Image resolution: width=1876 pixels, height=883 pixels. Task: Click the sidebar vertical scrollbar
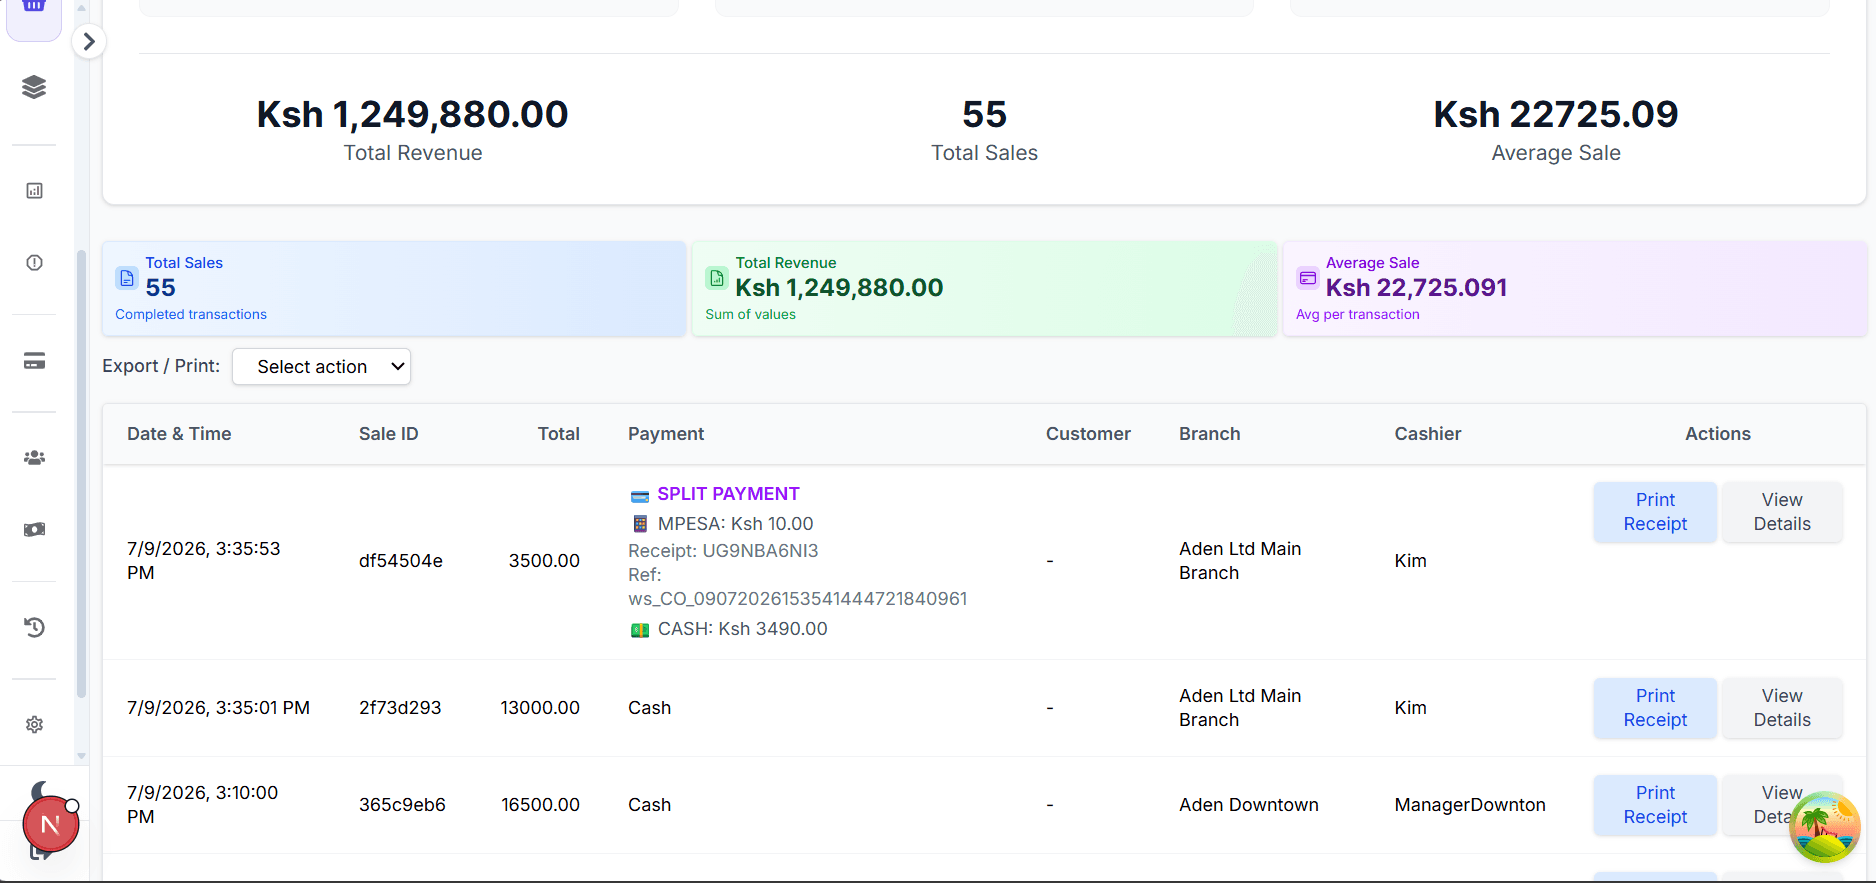81,475
